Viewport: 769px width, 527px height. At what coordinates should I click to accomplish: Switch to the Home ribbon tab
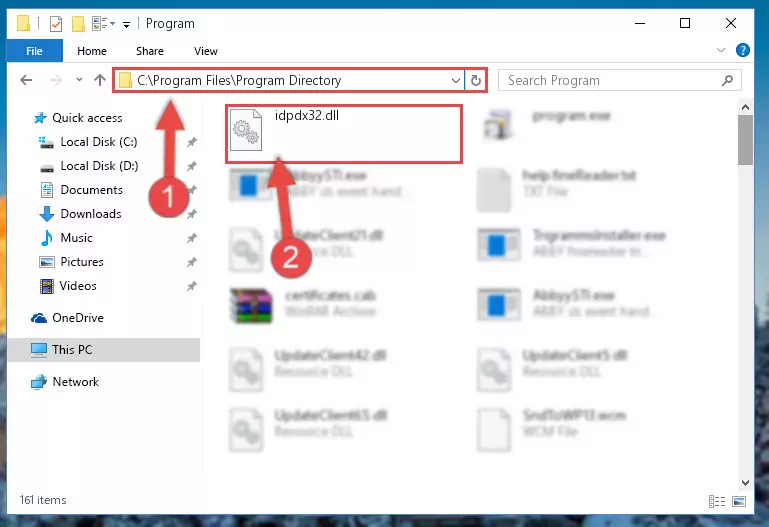click(92, 51)
